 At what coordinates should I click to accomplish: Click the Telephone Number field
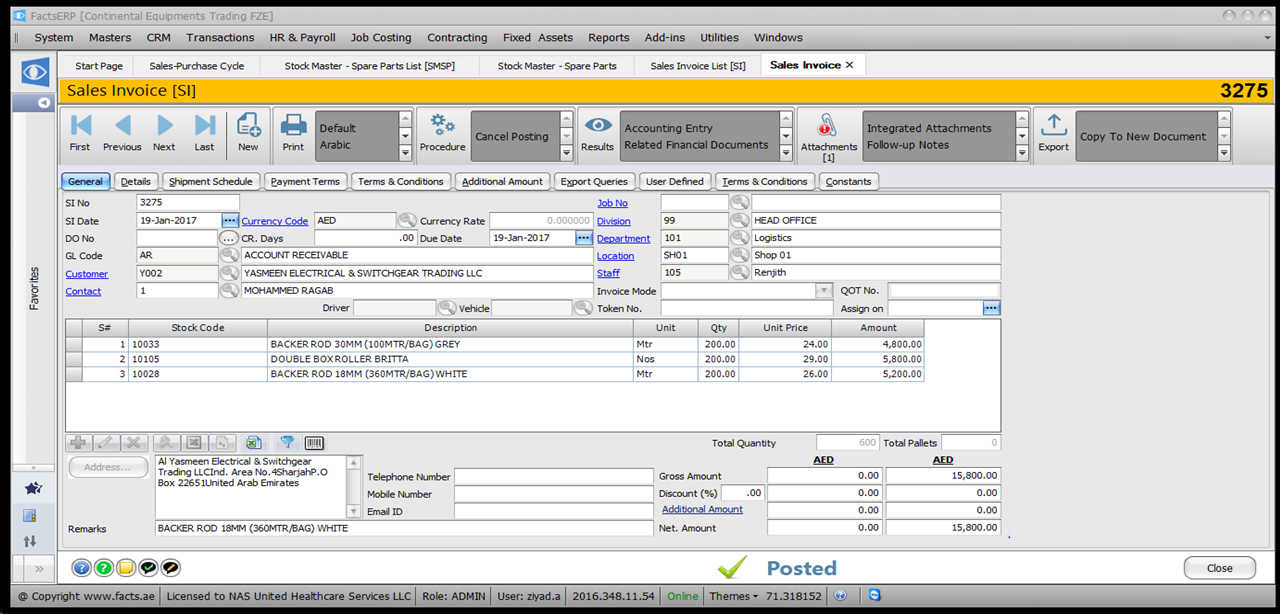click(x=553, y=477)
